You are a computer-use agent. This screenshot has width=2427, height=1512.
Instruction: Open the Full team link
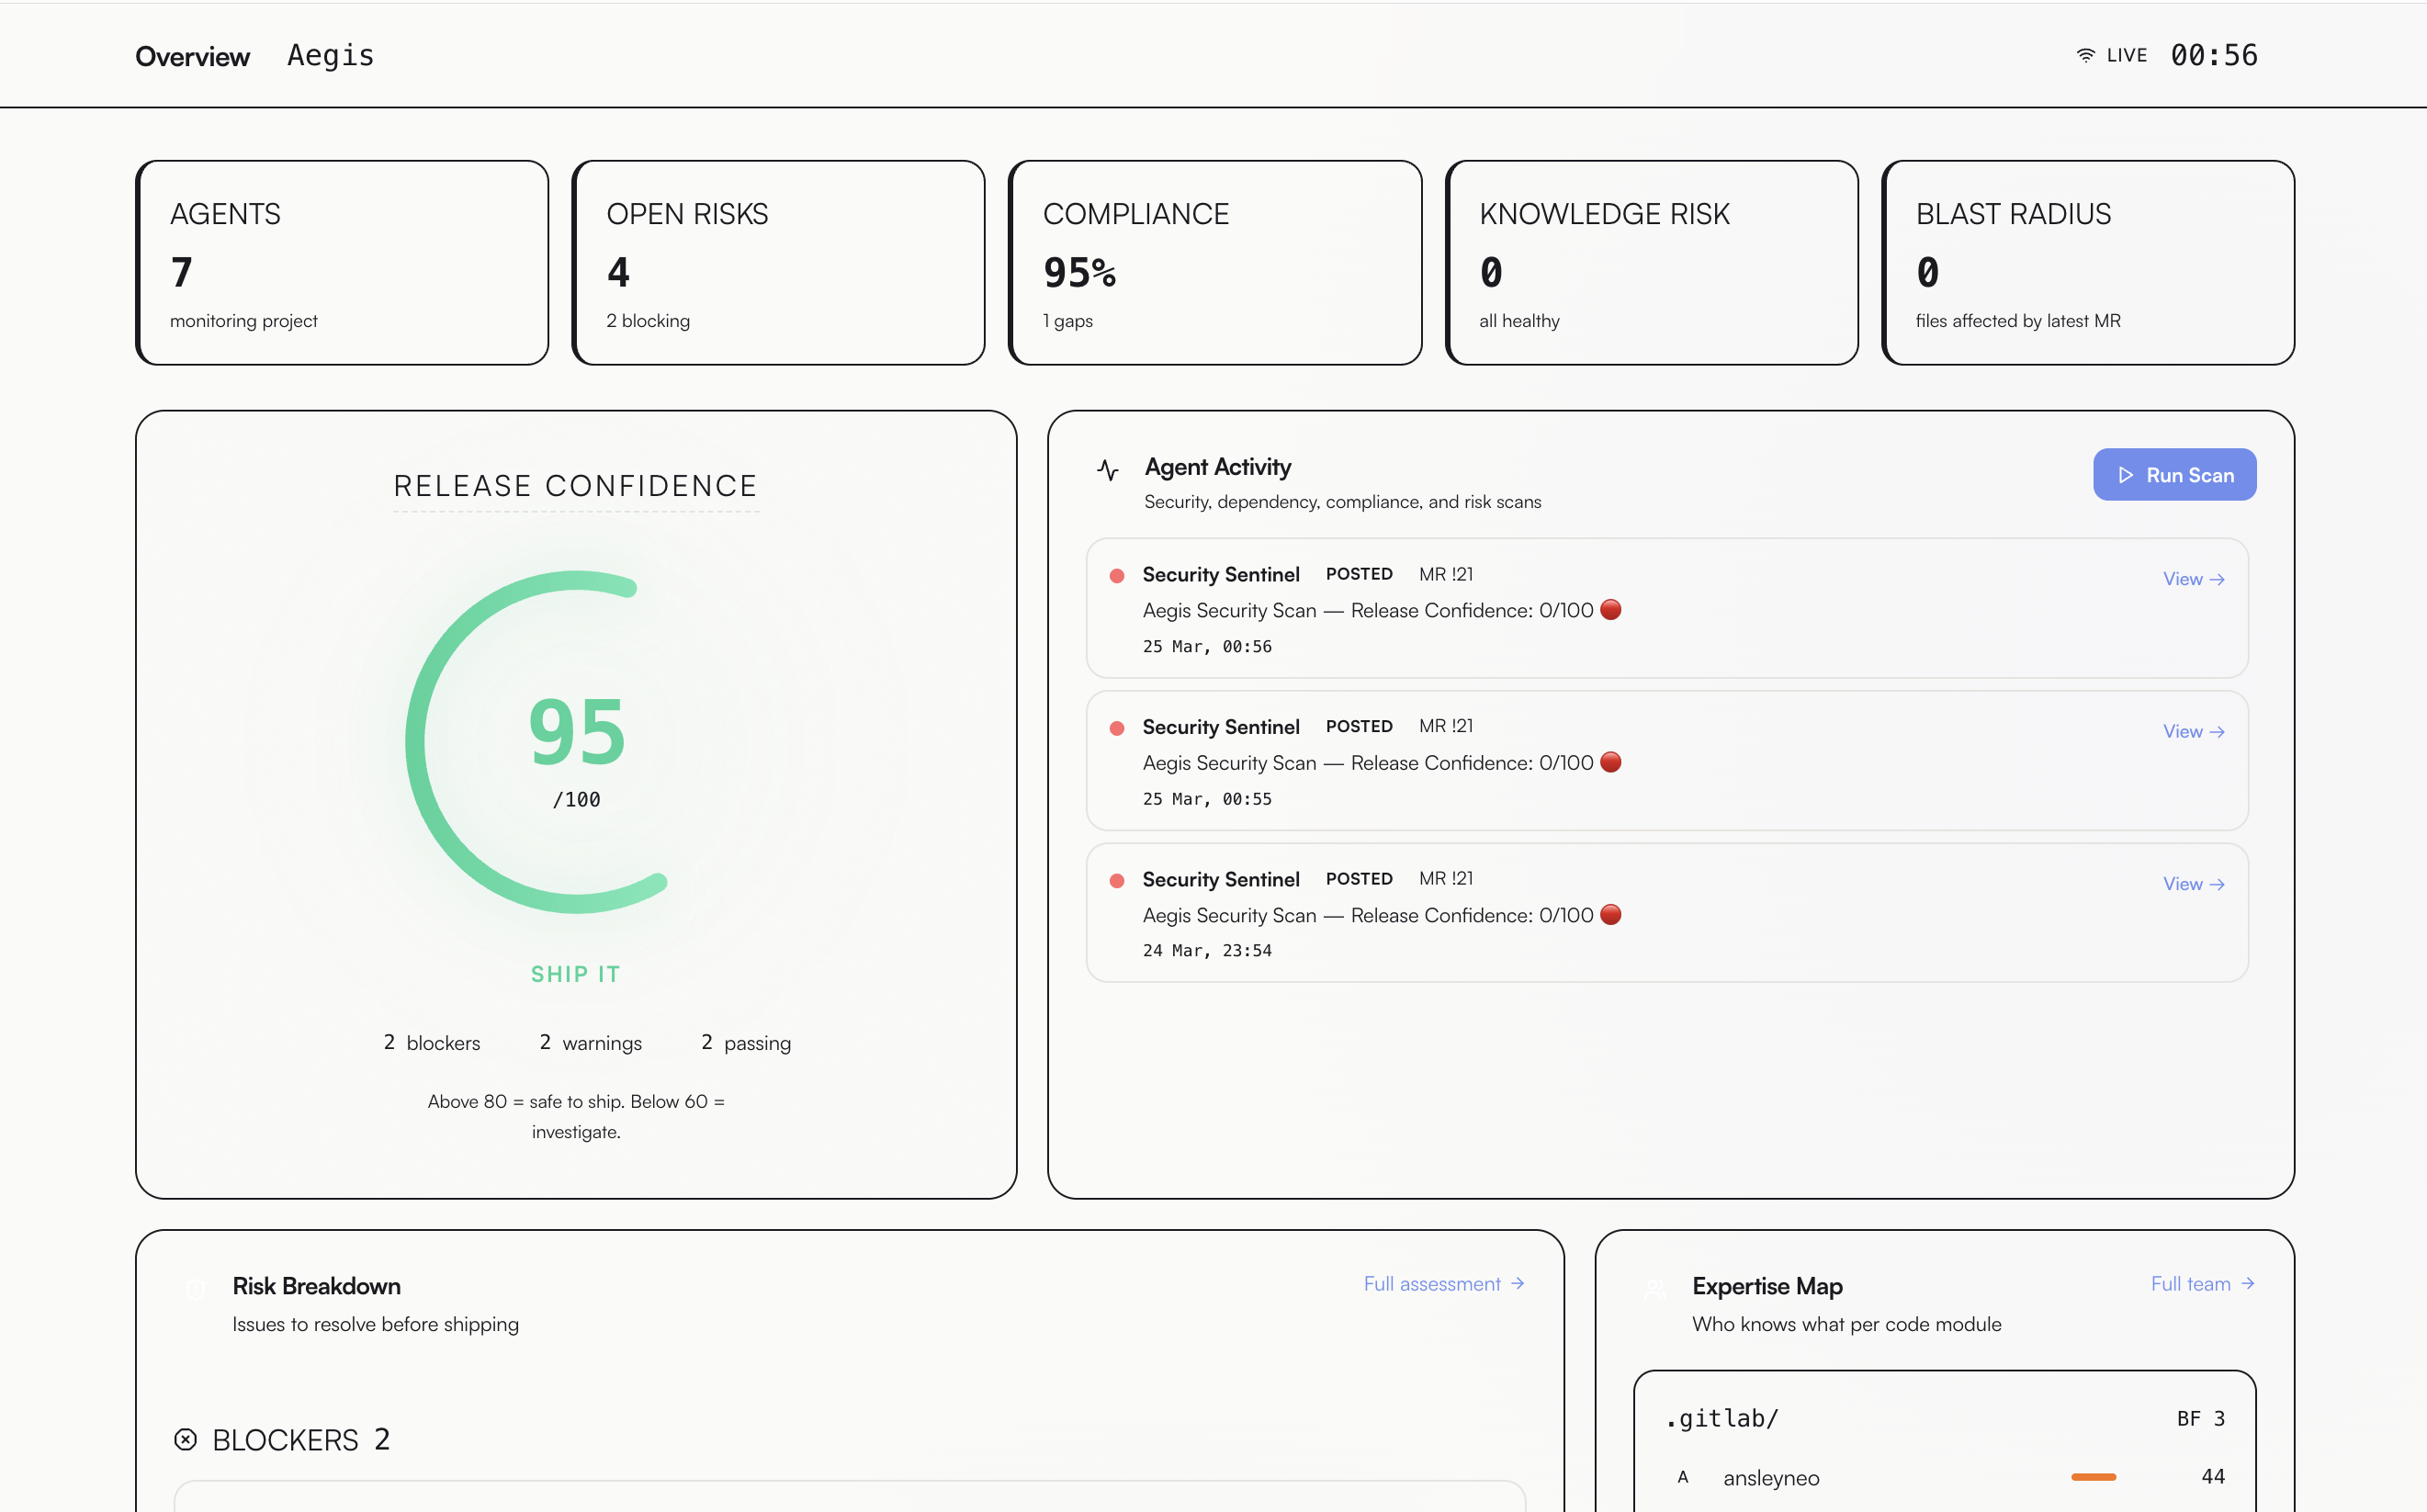(x=2201, y=1284)
